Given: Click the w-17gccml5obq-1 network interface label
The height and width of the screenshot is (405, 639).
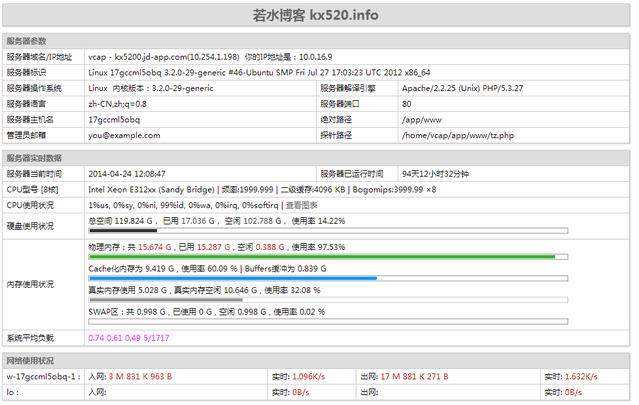Looking at the screenshot, I should pos(42,376).
